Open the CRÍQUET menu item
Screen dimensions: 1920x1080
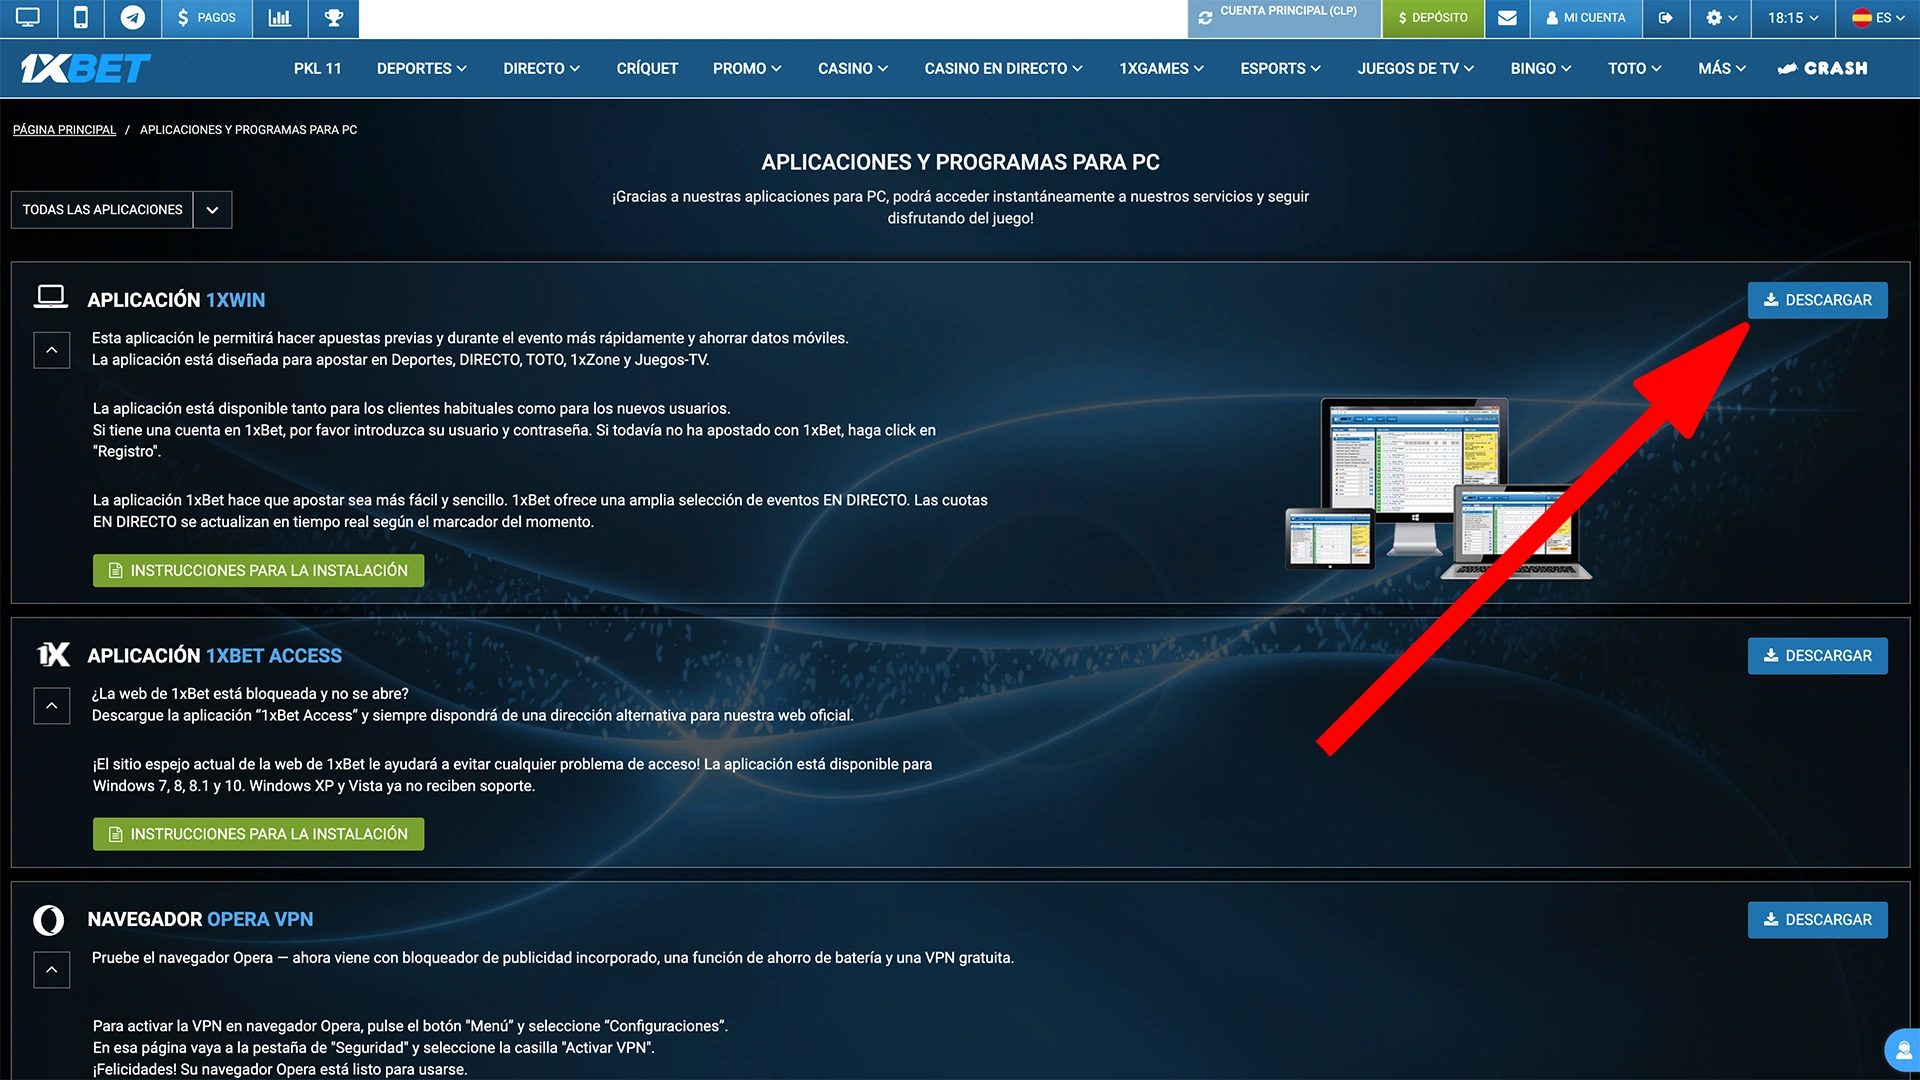coord(647,68)
